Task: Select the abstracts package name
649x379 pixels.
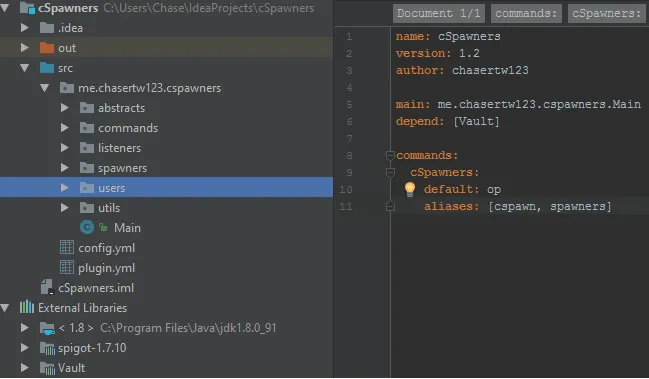Action: 122,108
